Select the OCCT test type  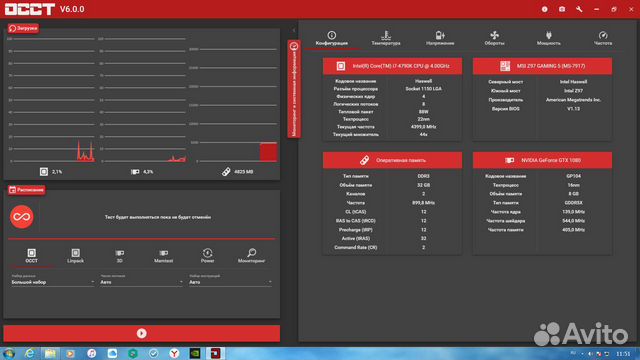[x=31, y=256]
